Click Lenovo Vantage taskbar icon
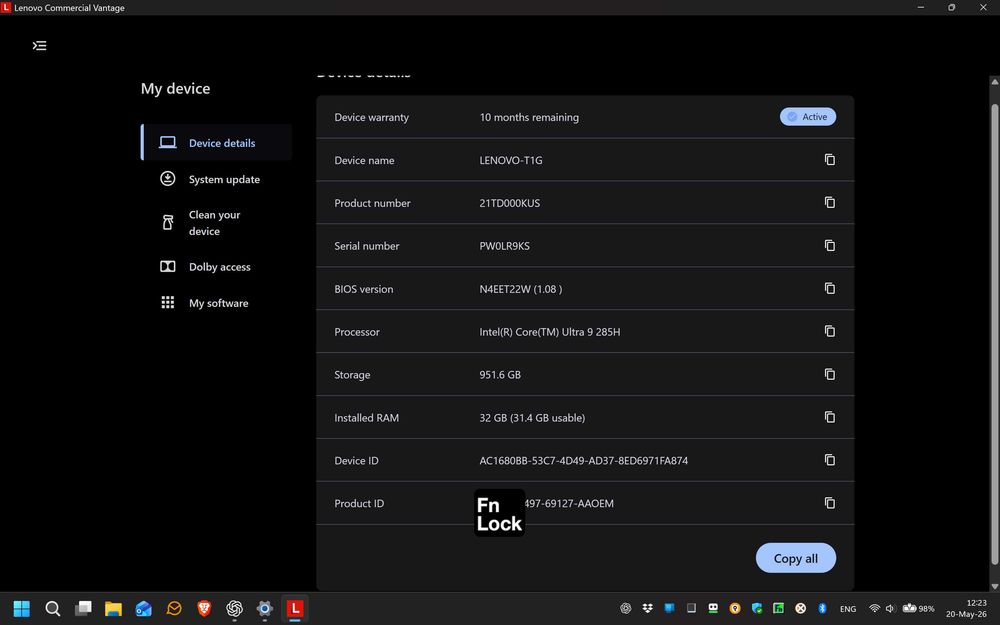The image size is (1000, 625). pyautogui.click(x=295, y=608)
